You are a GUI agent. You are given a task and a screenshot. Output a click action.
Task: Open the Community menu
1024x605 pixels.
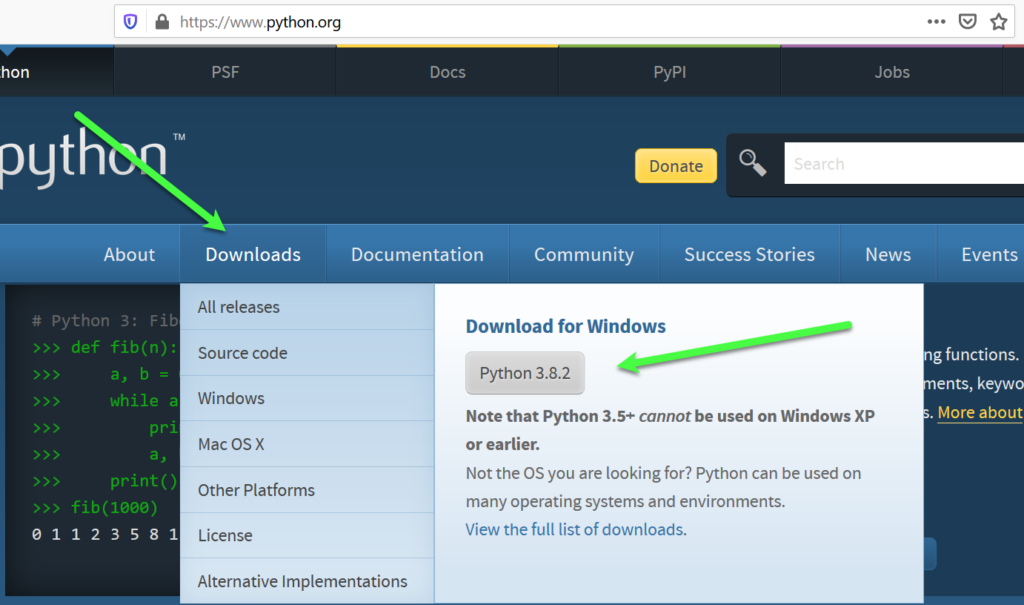click(x=584, y=254)
